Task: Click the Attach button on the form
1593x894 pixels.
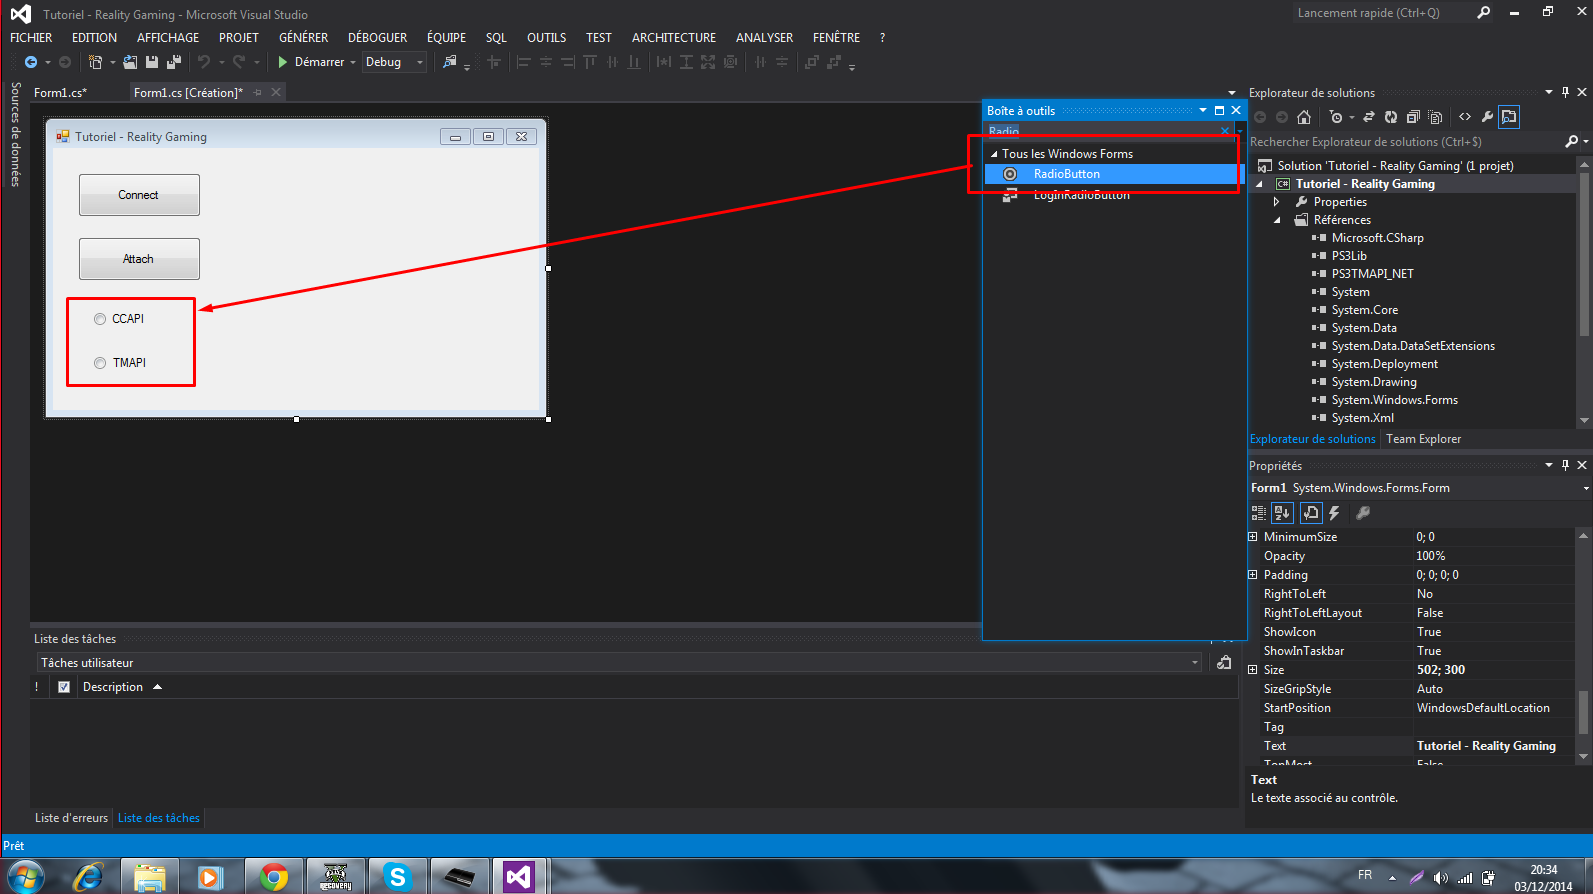Action: 139,259
